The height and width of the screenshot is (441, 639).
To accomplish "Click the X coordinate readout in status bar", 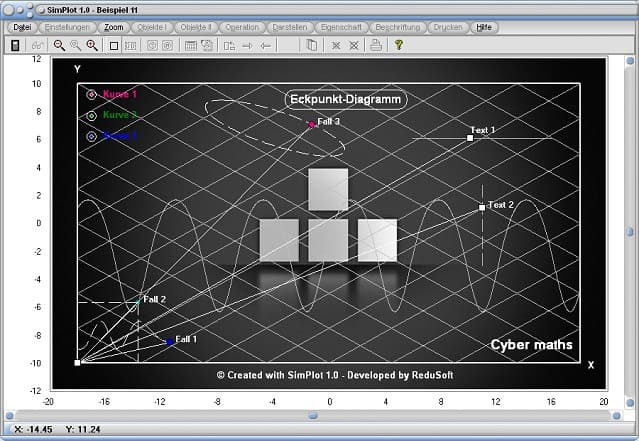I will 33,430.
